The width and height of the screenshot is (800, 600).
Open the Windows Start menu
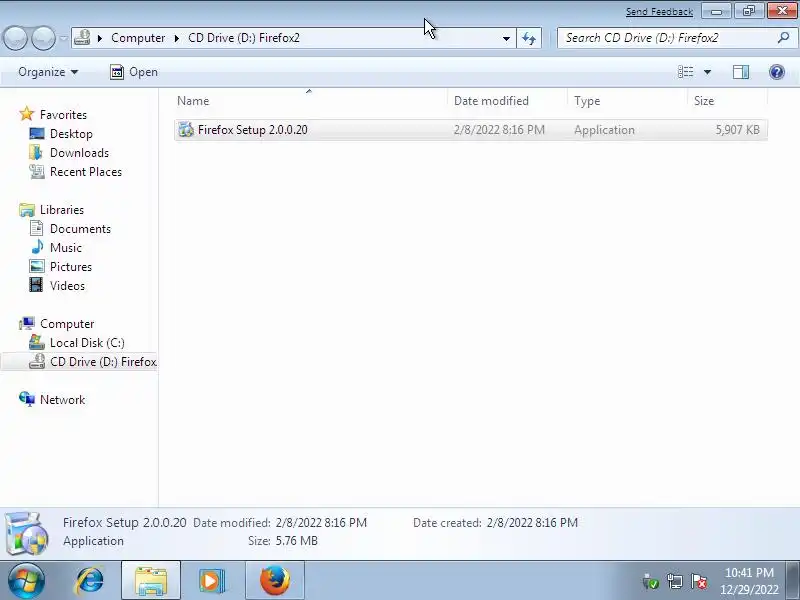tap(26, 581)
